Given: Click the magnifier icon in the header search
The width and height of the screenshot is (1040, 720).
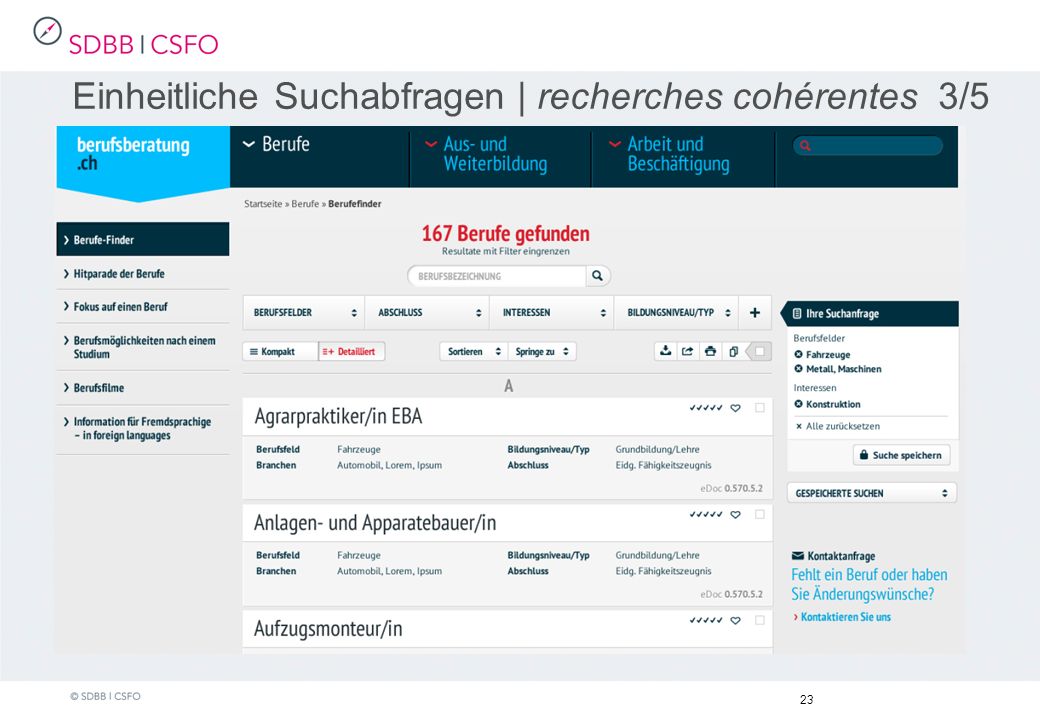Looking at the screenshot, I should click(x=805, y=146).
